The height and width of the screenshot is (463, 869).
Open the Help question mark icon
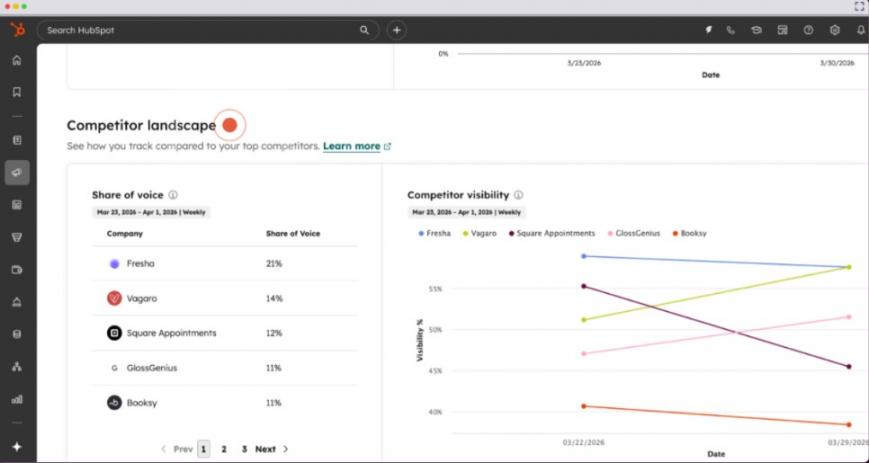[x=809, y=30]
